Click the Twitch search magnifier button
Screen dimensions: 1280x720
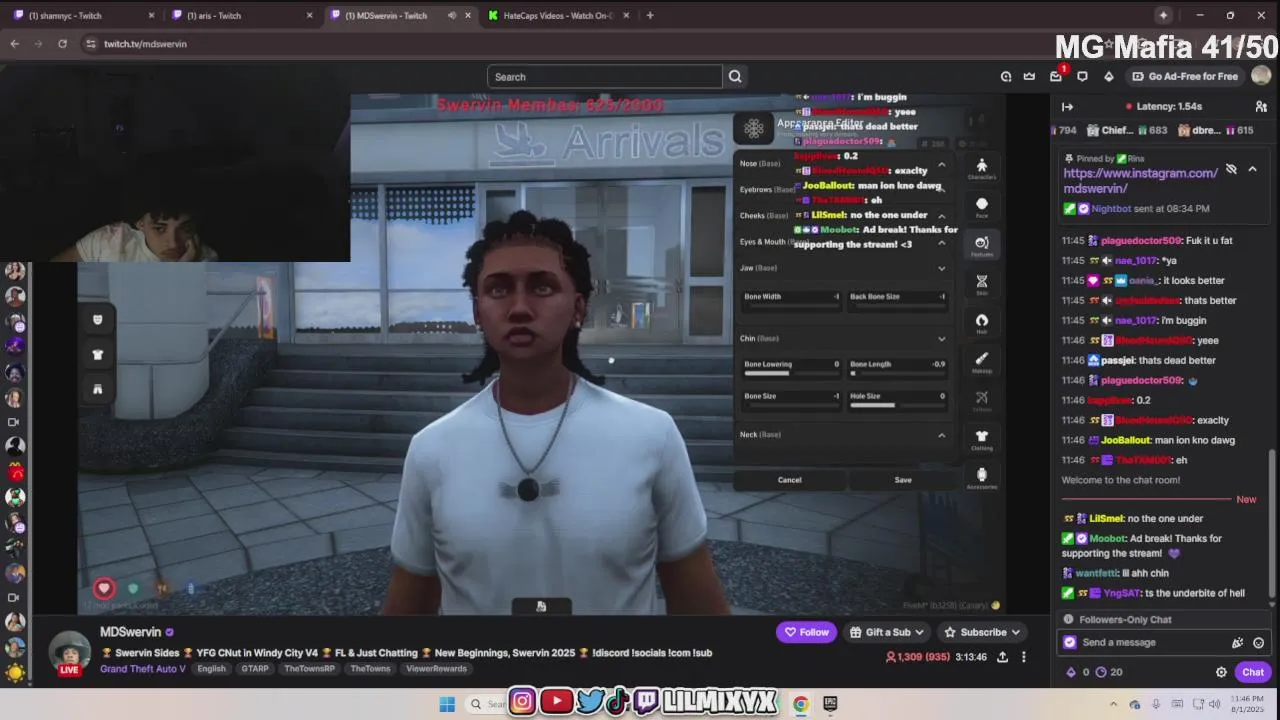point(735,77)
